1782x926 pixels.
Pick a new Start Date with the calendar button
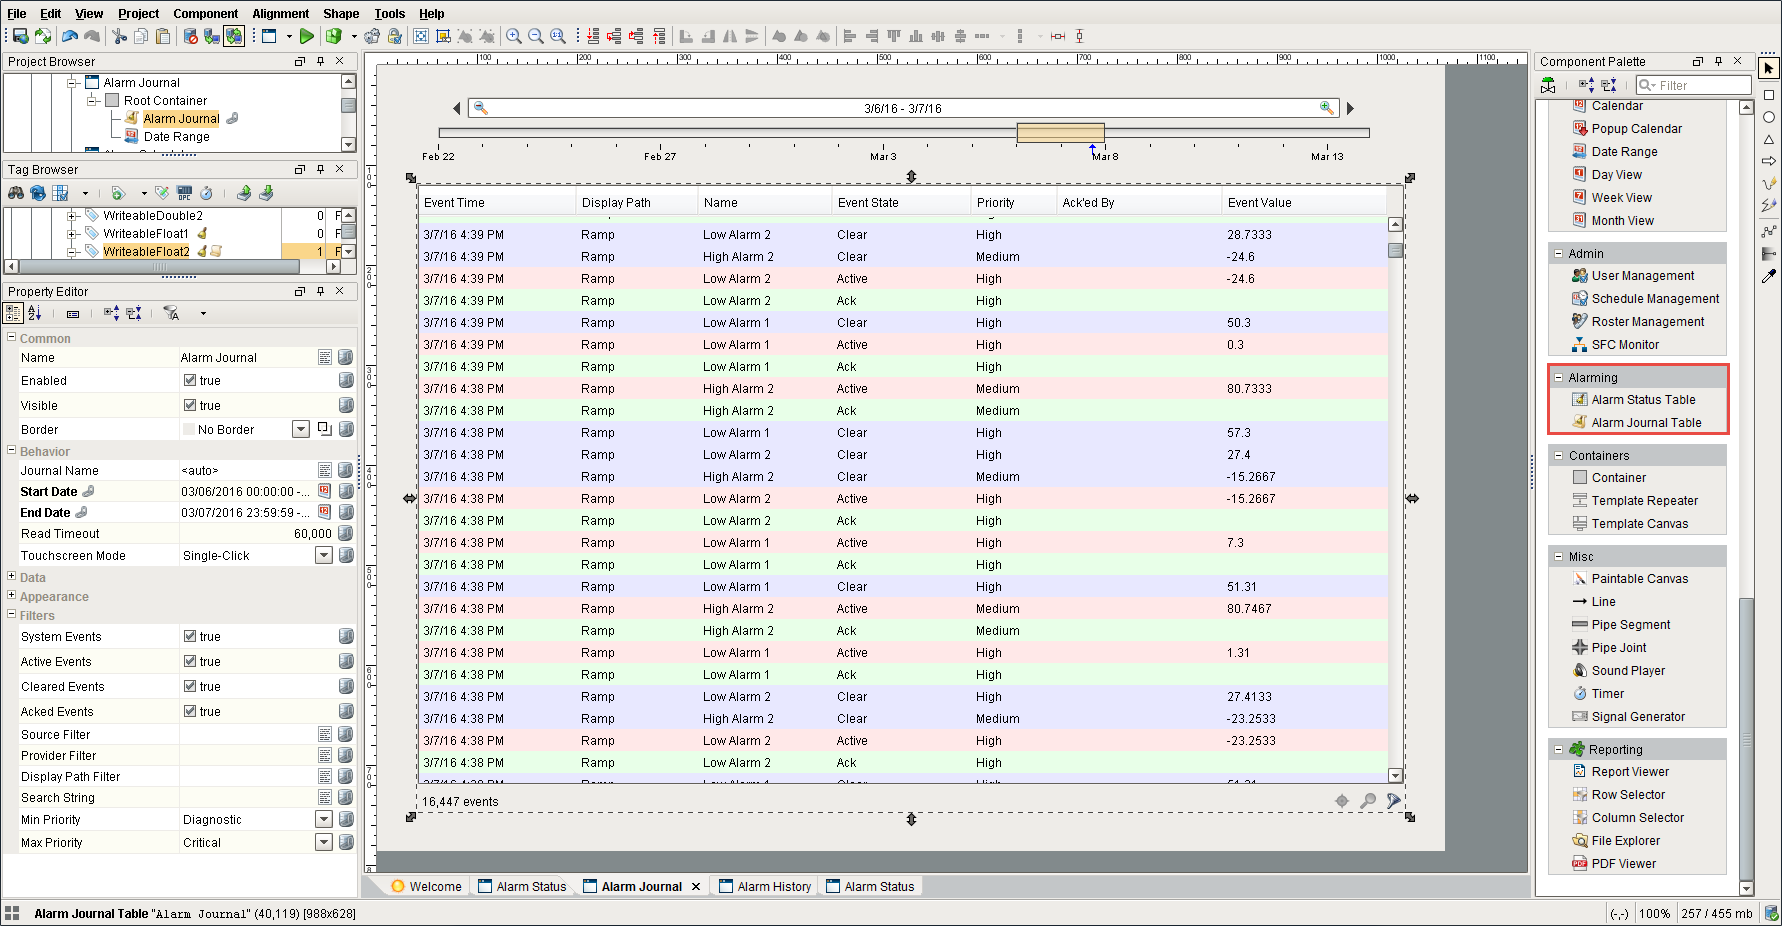[323, 490]
